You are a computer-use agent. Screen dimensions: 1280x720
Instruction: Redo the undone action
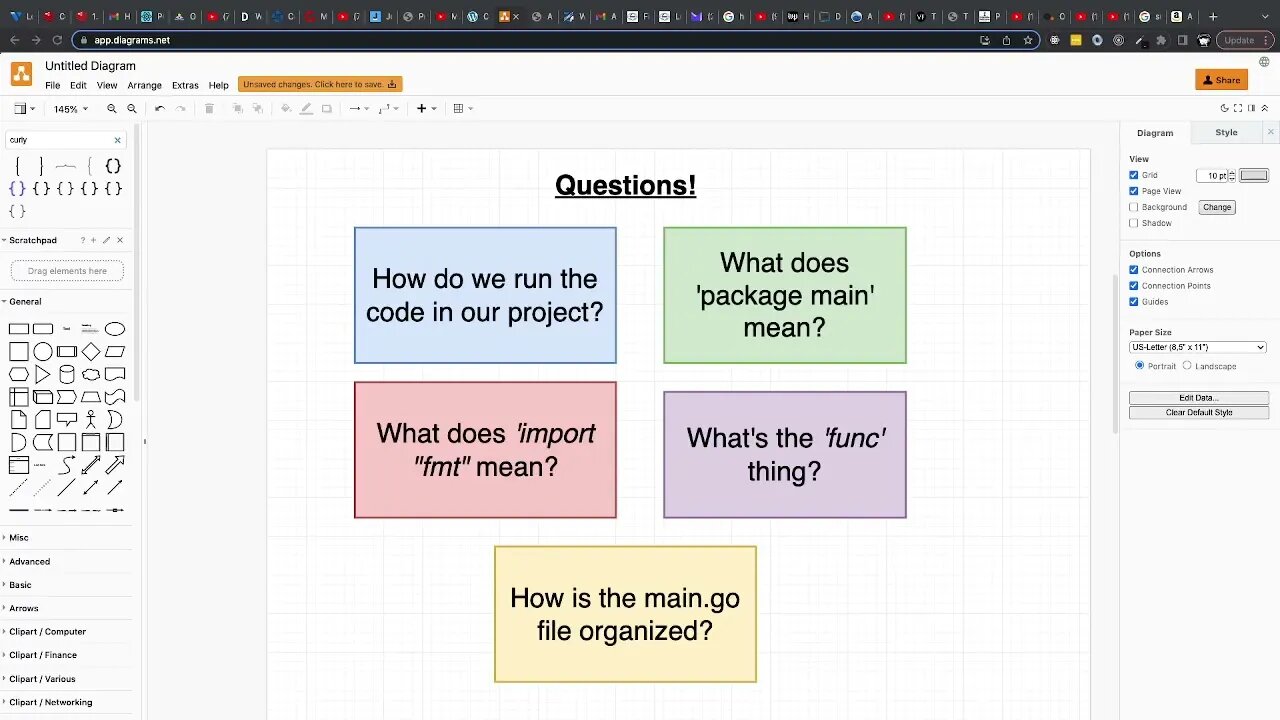coord(181,109)
